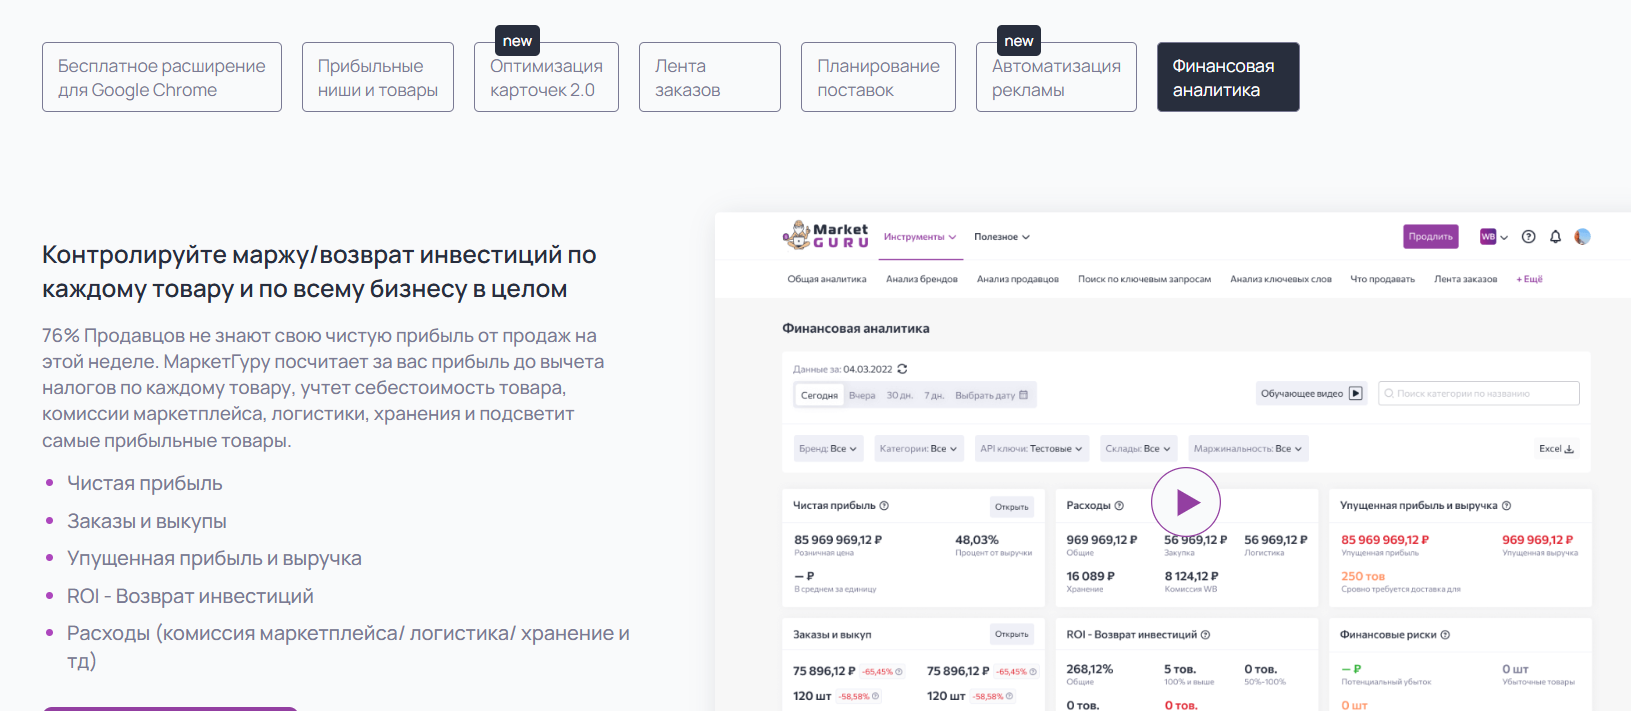Select the 30 дн. period option

(899, 395)
